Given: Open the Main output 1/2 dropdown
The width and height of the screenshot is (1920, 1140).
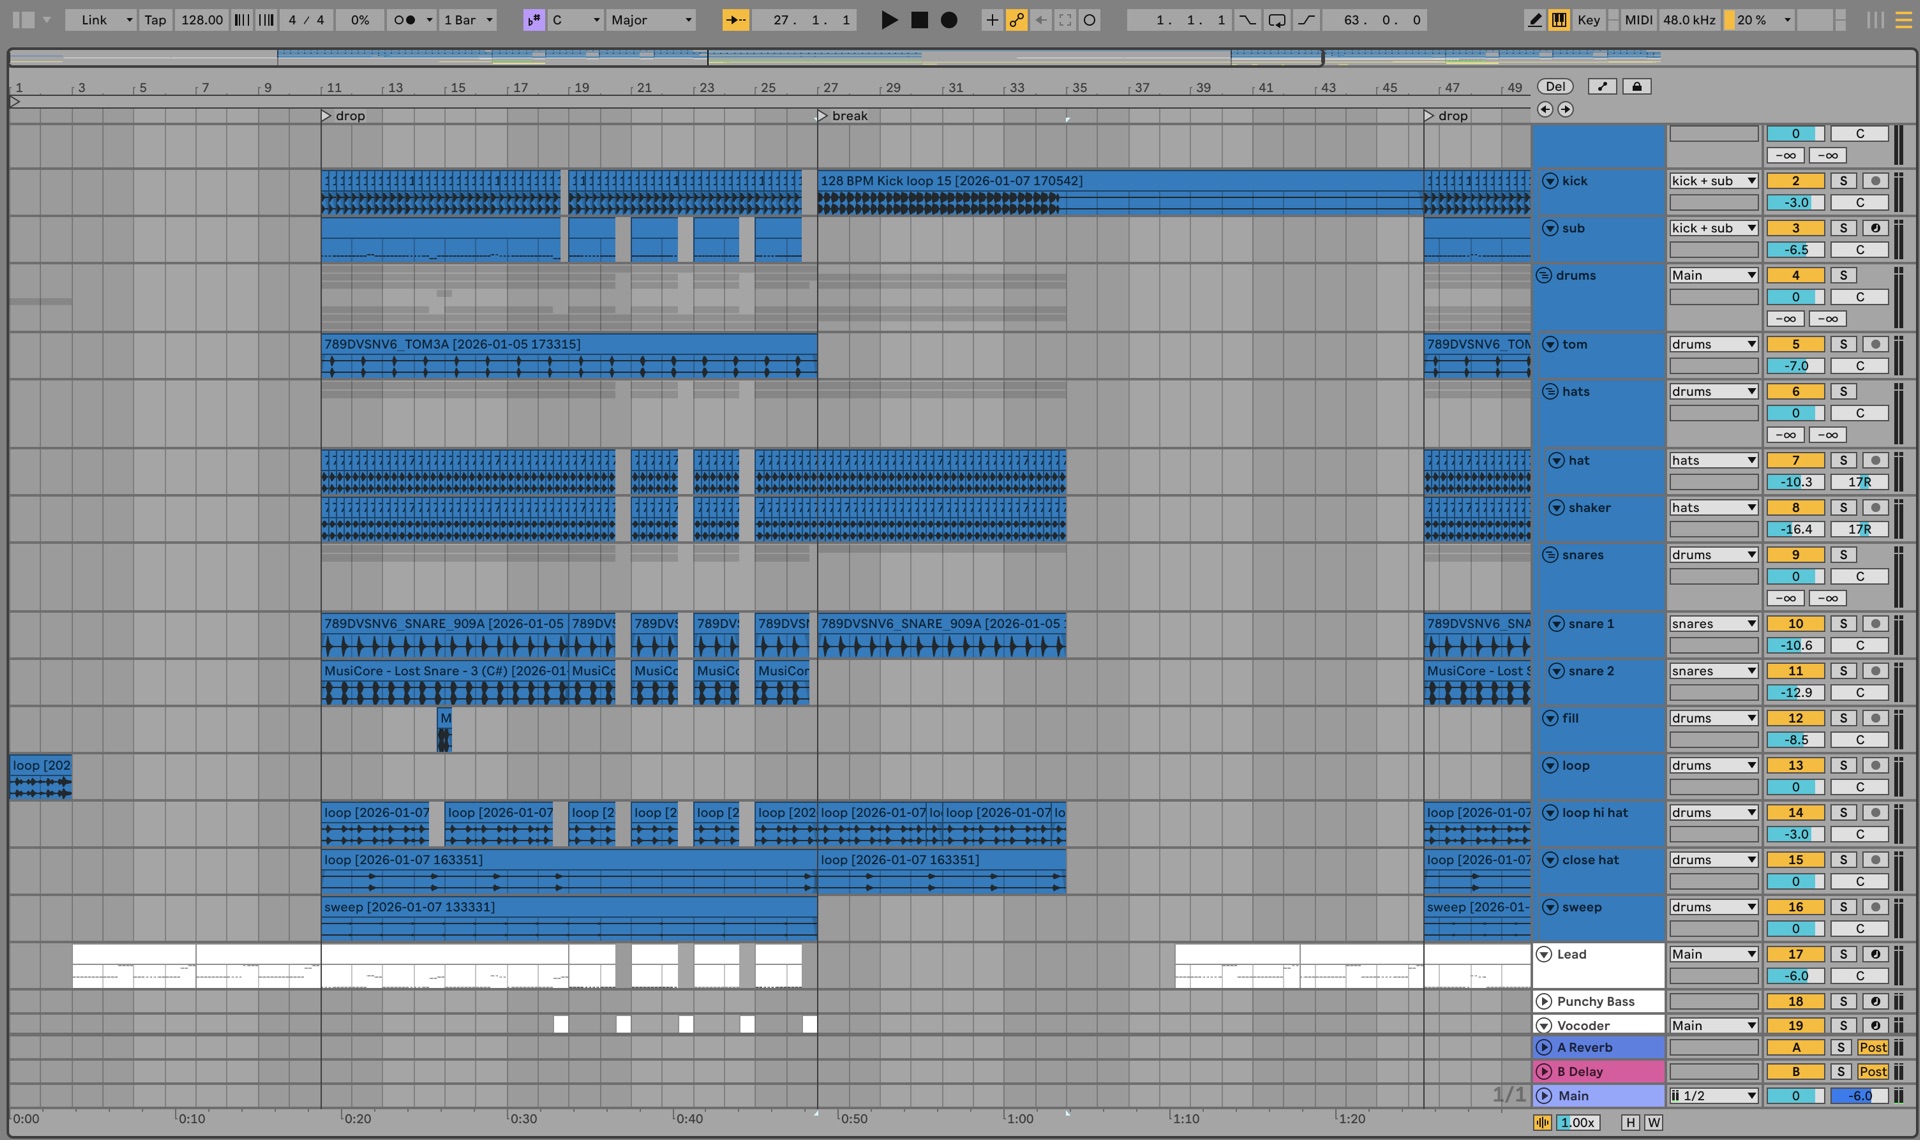Looking at the screenshot, I should tap(1713, 1096).
